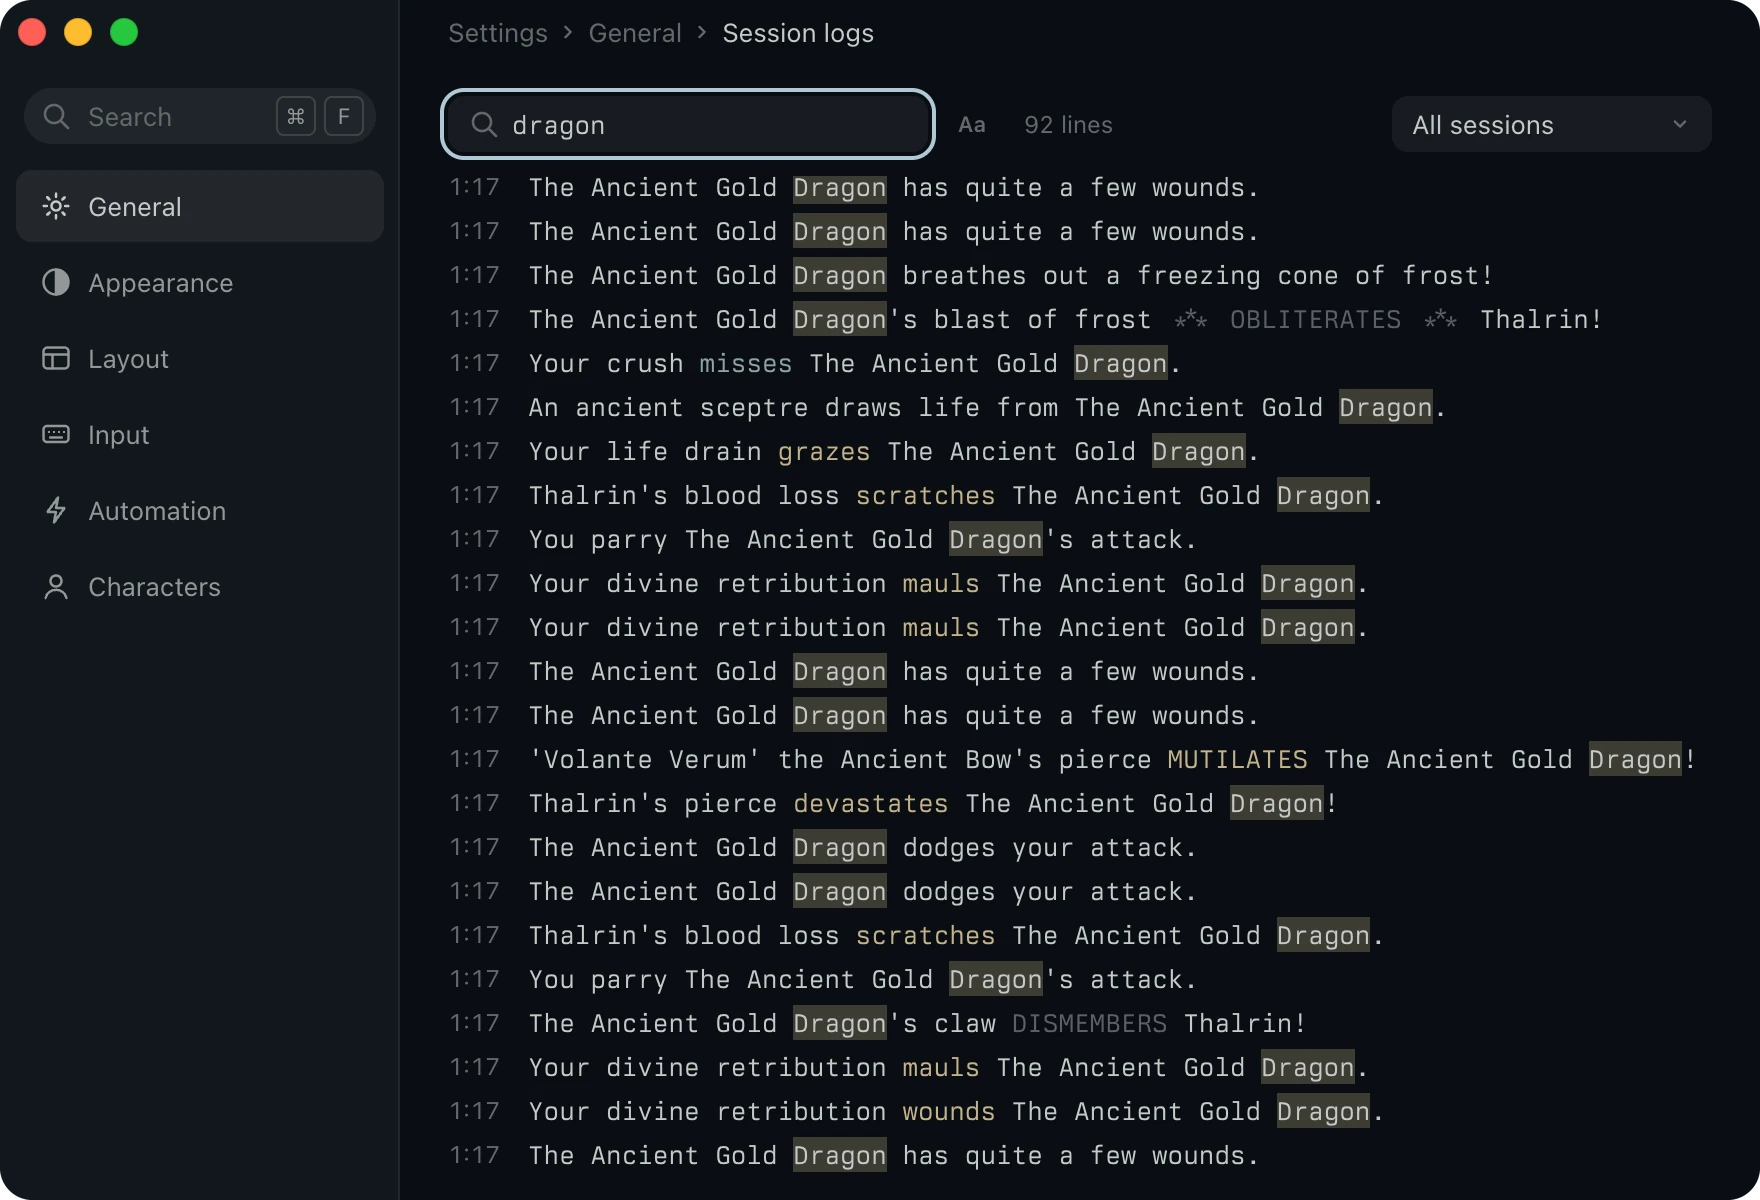
Task: Click the green zoom window button
Action: pos(124,32)
